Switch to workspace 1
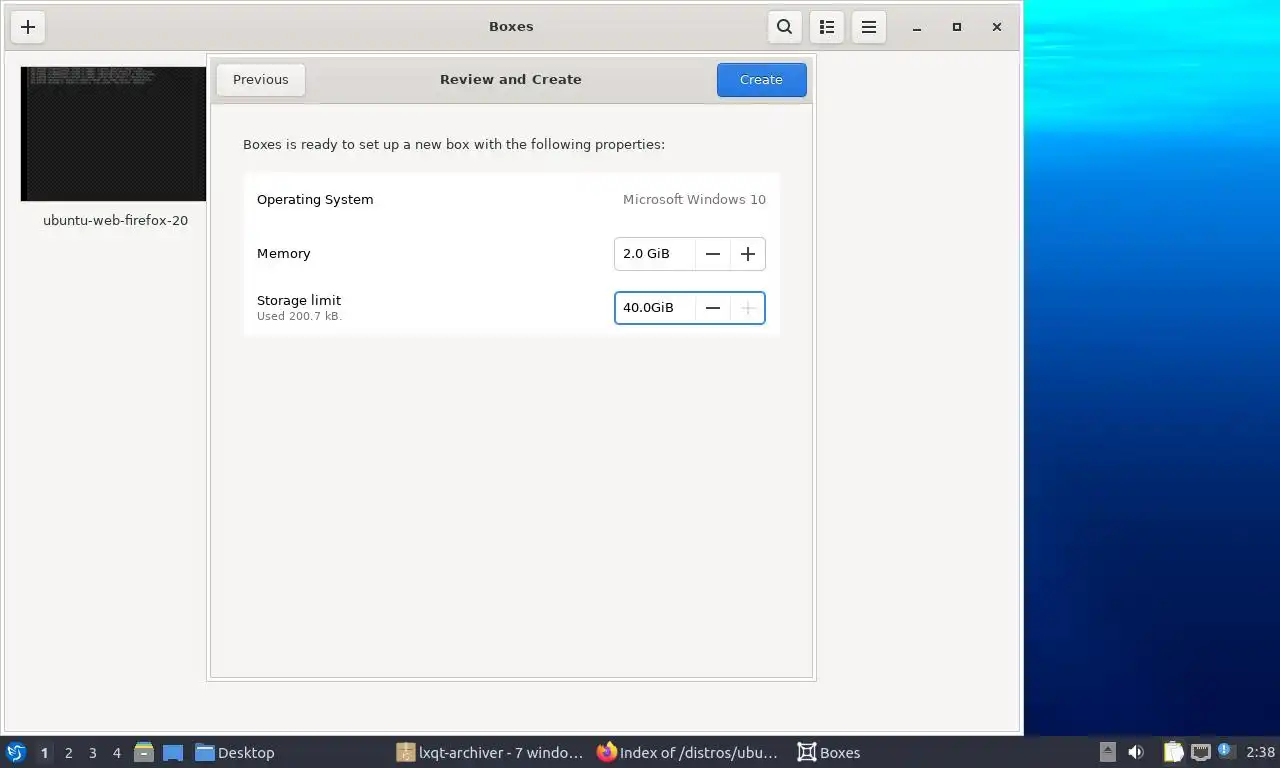The image size is (1280, 768). click(44, 753)
